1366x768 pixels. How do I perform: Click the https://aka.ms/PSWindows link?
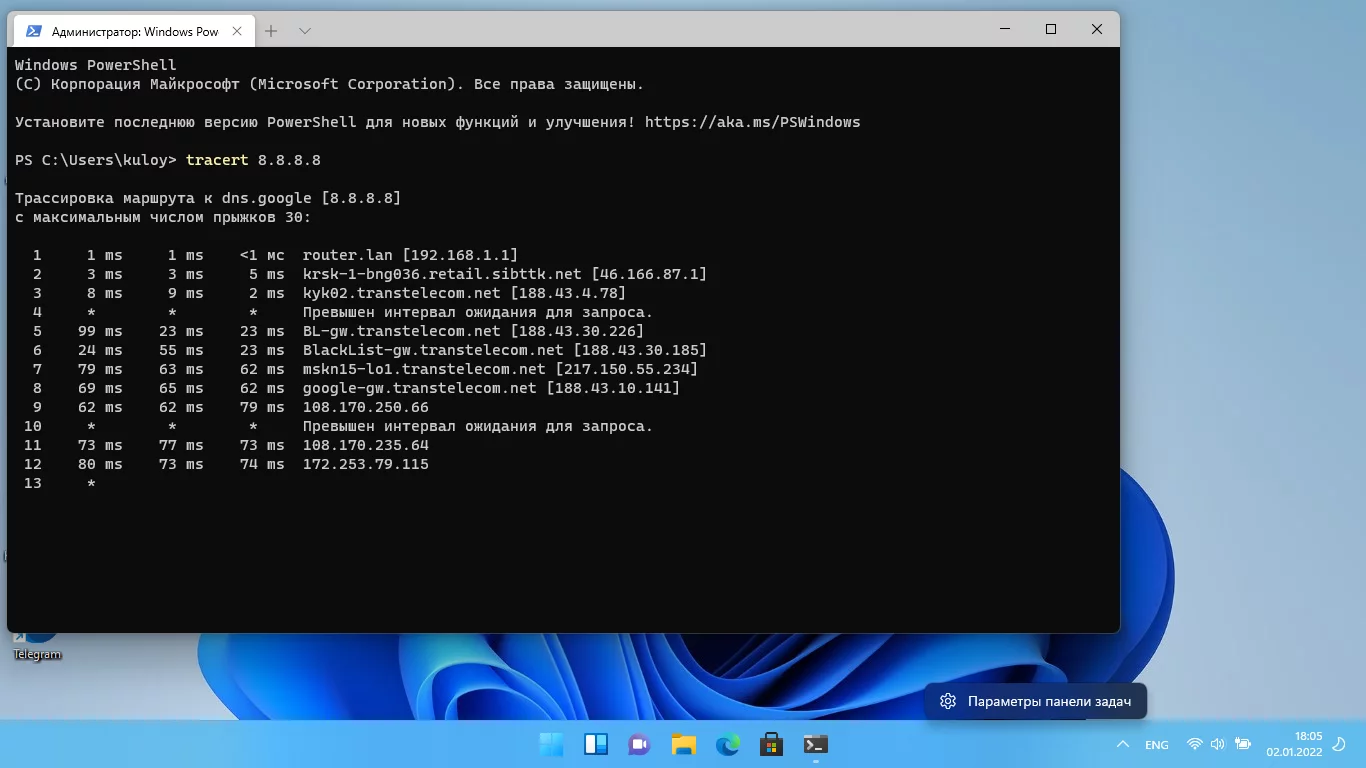752,122
